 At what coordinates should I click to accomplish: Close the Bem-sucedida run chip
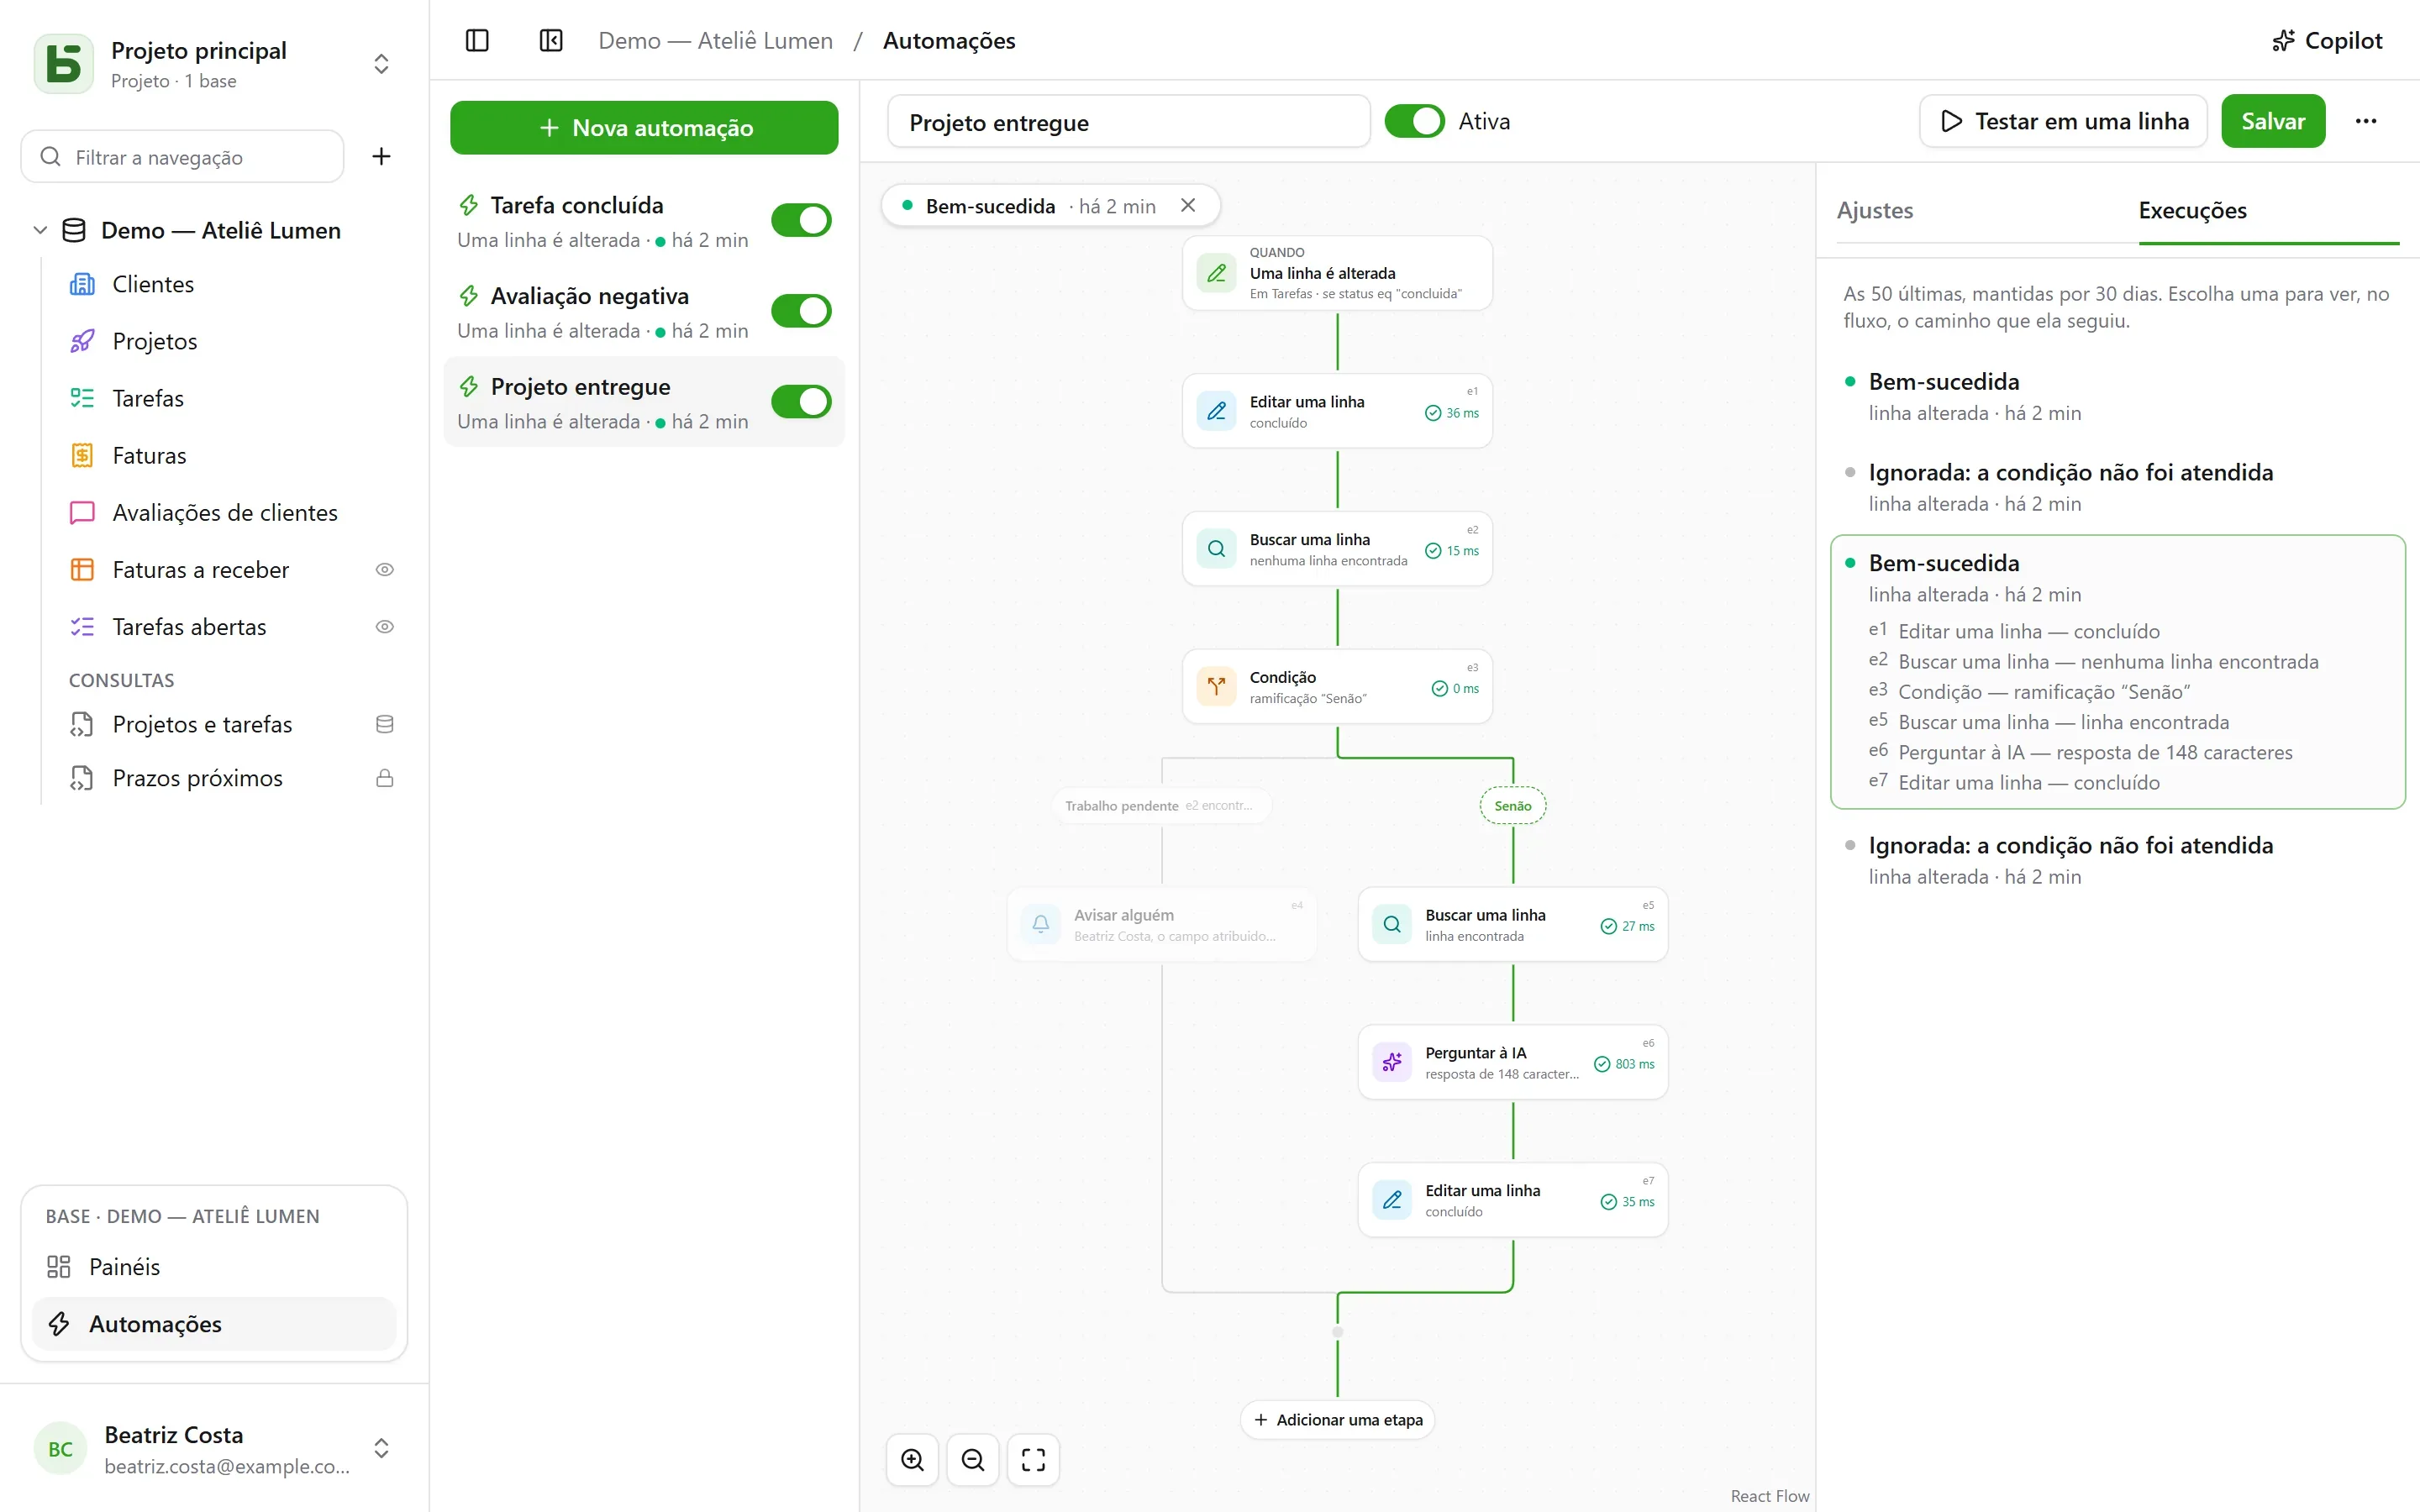(x=1188, y=205)
